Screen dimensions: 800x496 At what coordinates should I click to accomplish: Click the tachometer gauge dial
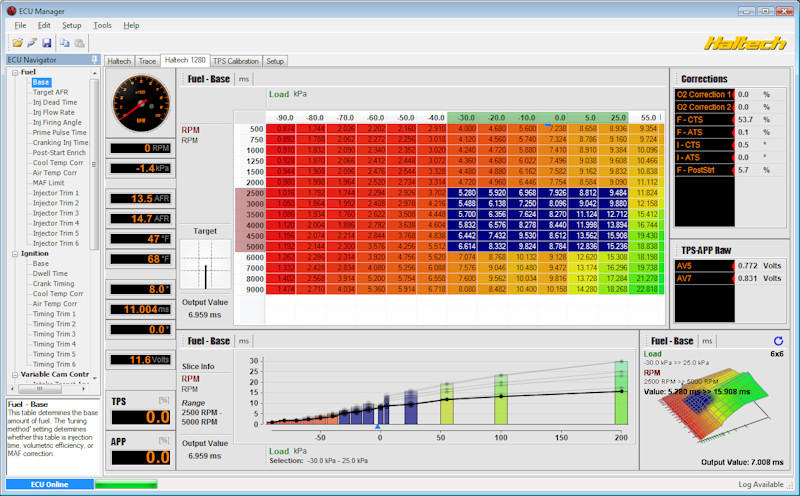click(141, 104)
